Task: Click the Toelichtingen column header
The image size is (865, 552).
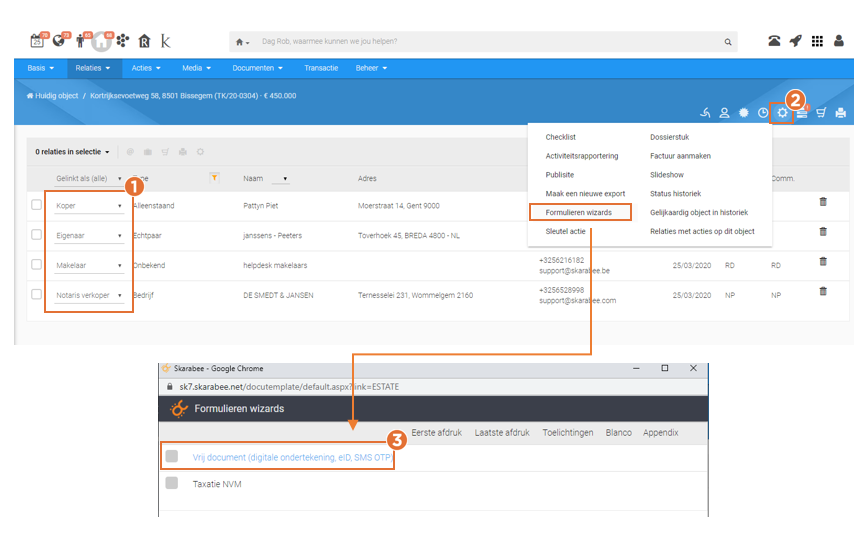Action: pos(568,433)
